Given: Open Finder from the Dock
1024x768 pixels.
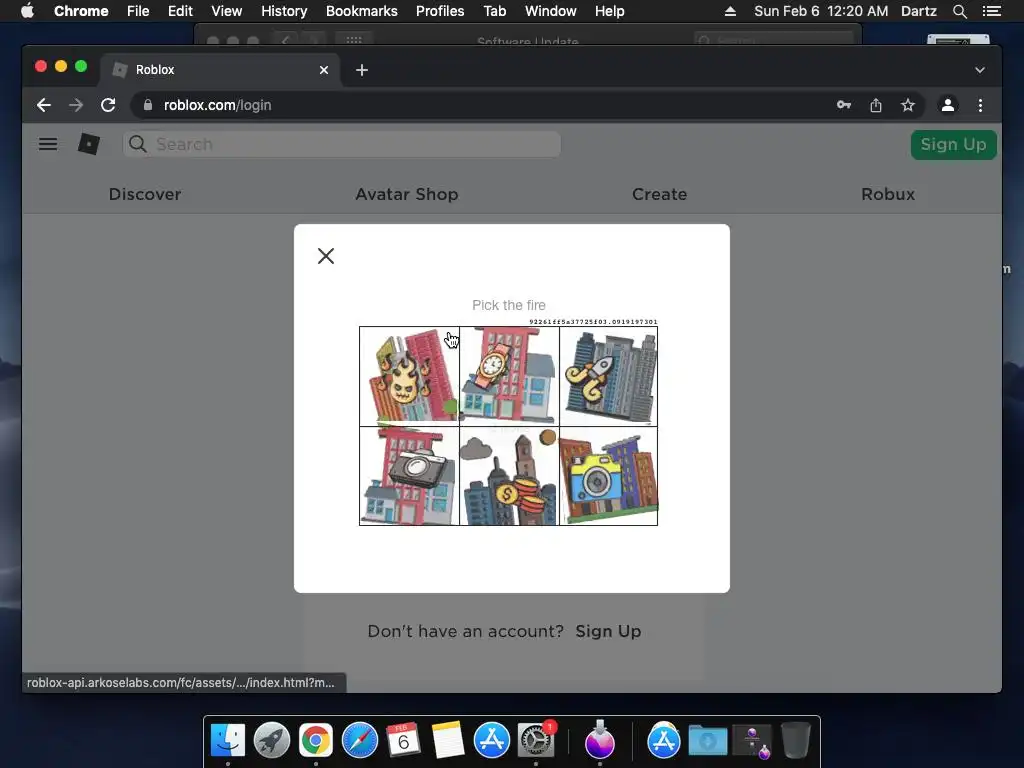Looking at the screenshot, I should pos(228,740).
